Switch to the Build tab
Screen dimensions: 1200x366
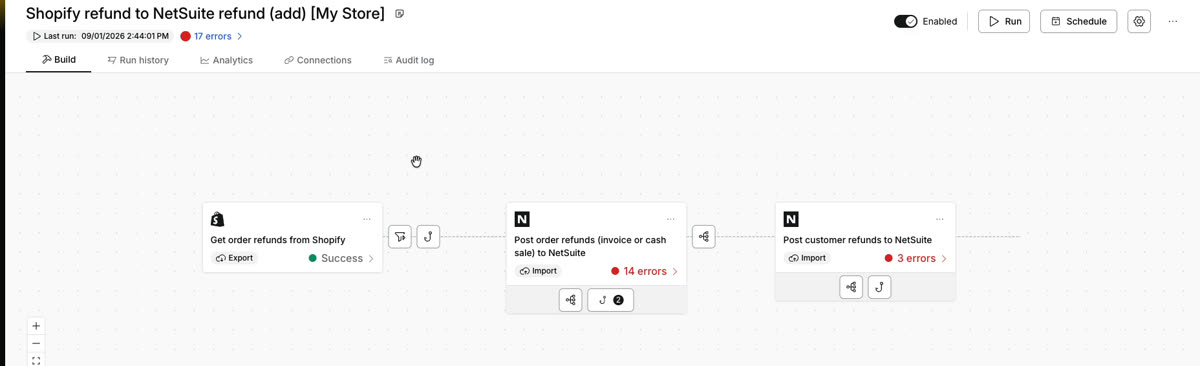tap(58, 60)
